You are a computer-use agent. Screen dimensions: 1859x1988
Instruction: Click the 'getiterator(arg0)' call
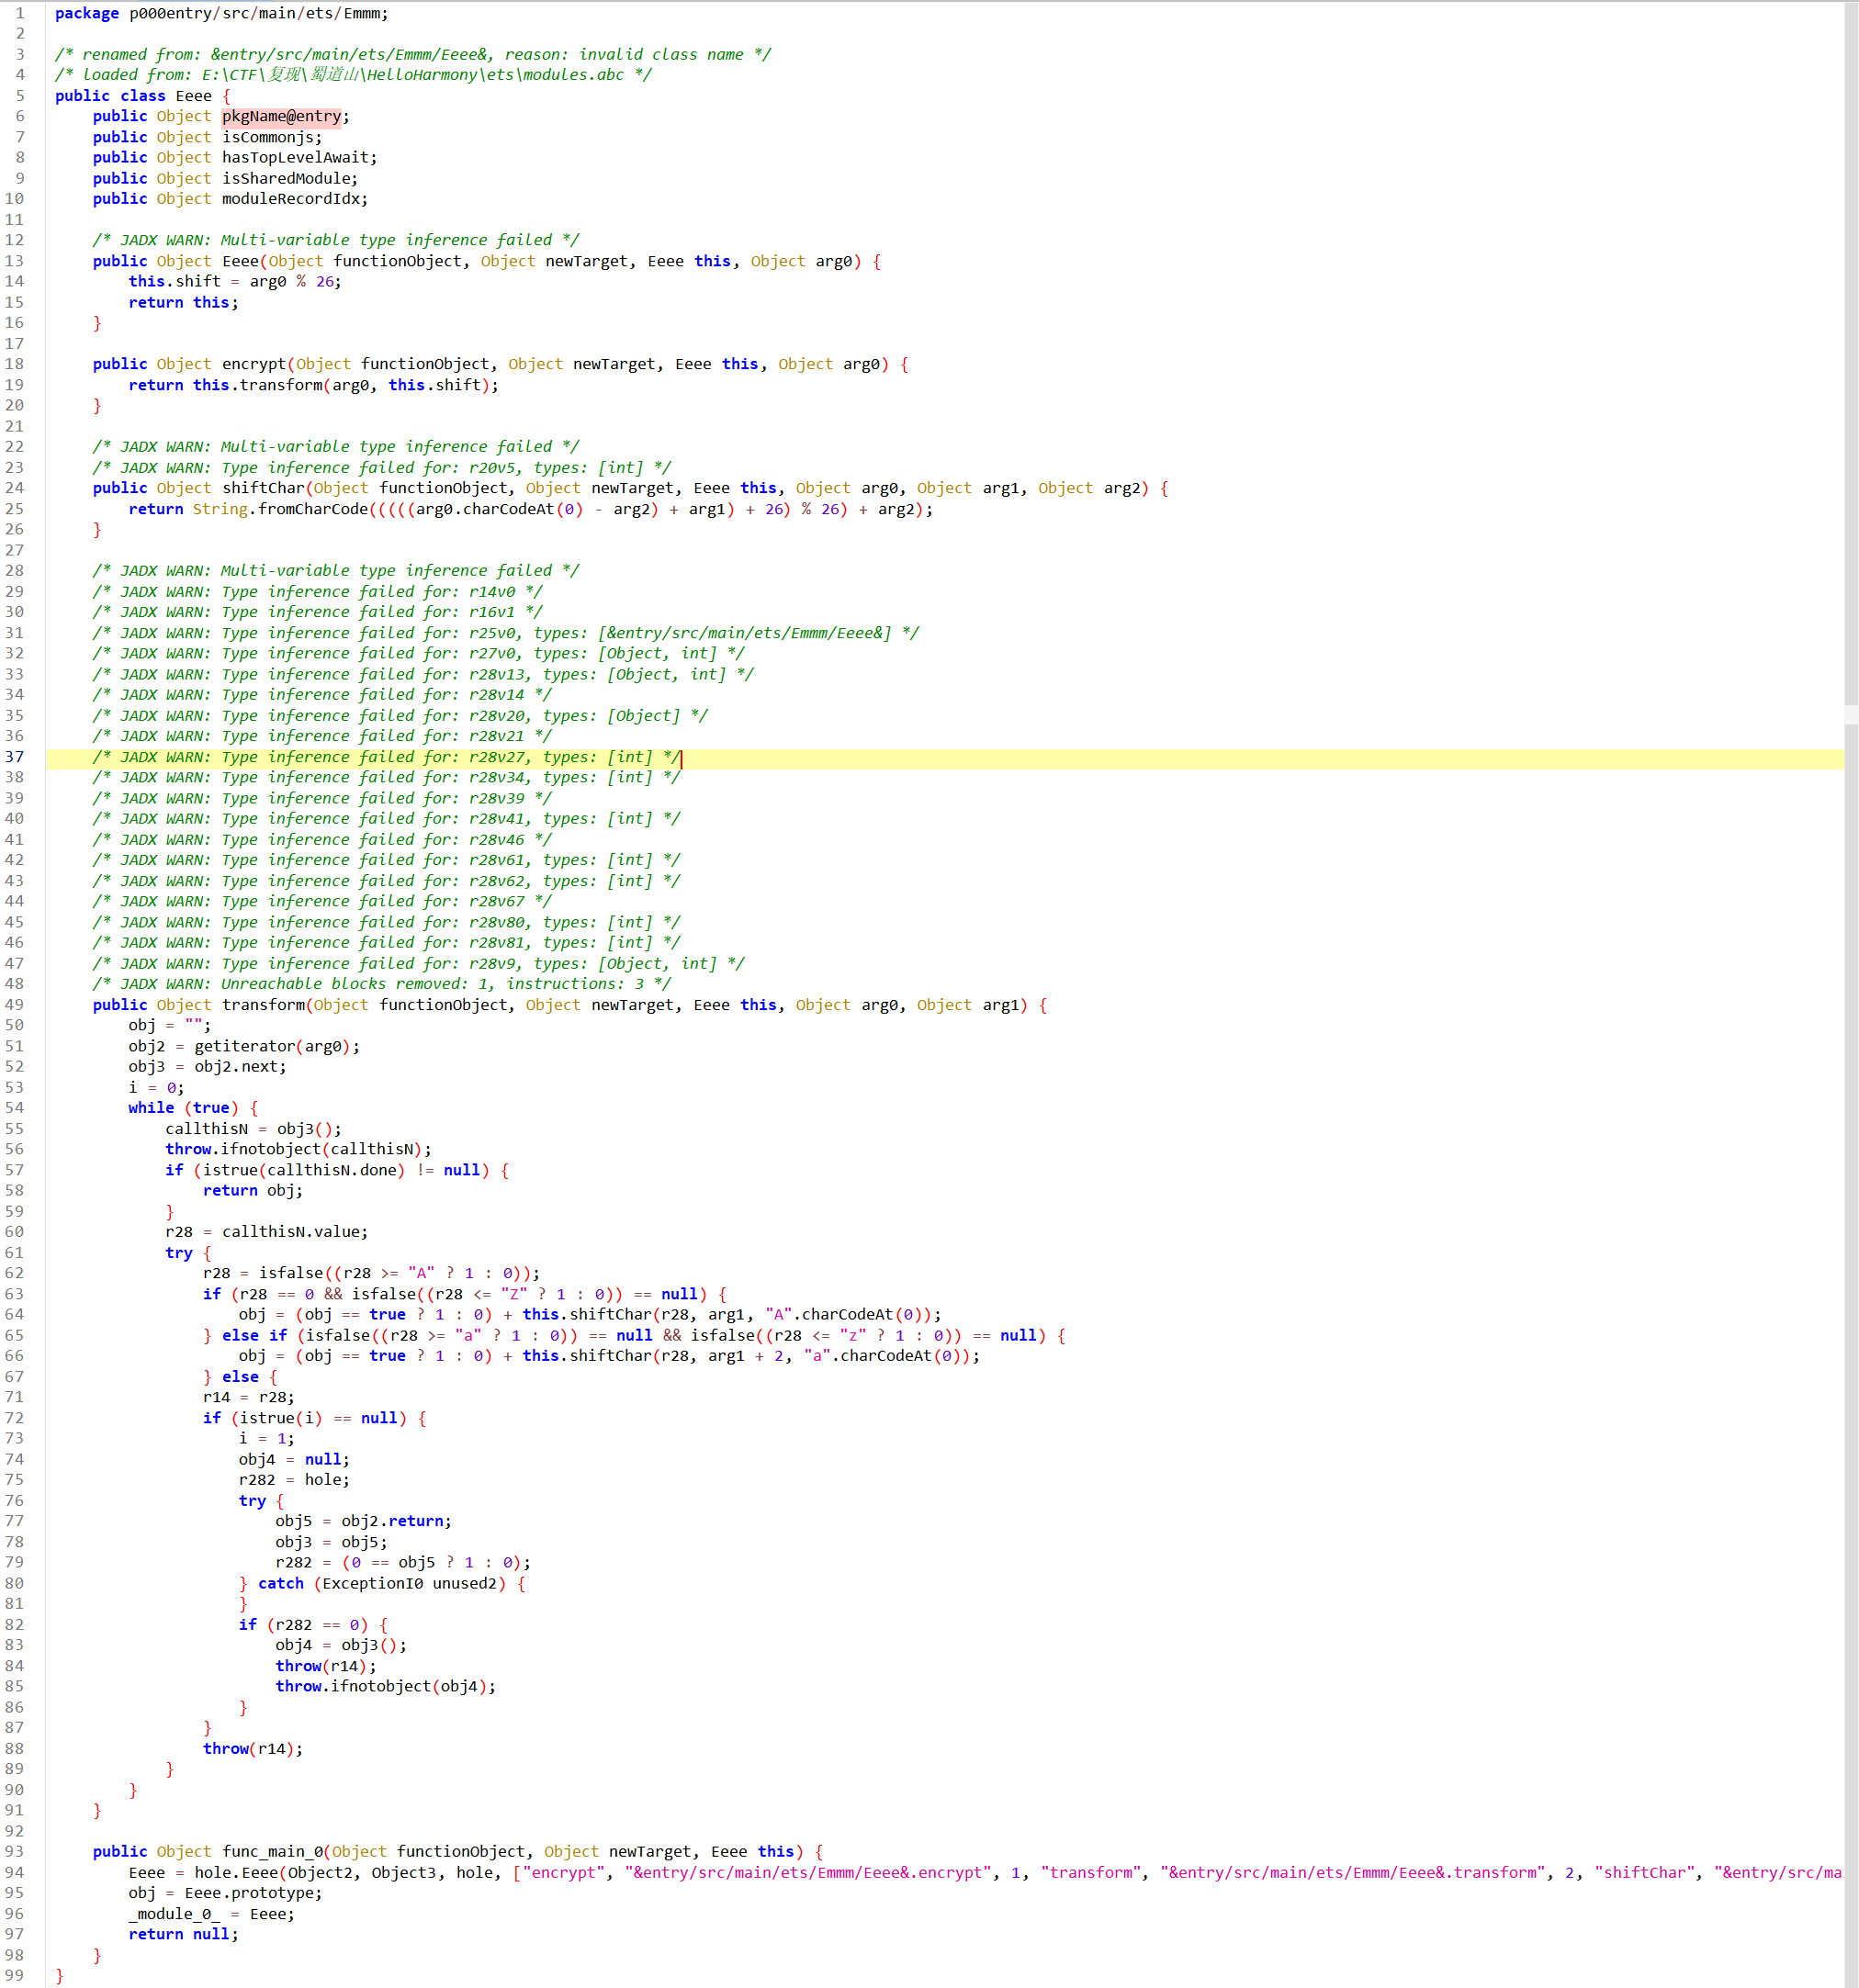(x=272, y=1046)
